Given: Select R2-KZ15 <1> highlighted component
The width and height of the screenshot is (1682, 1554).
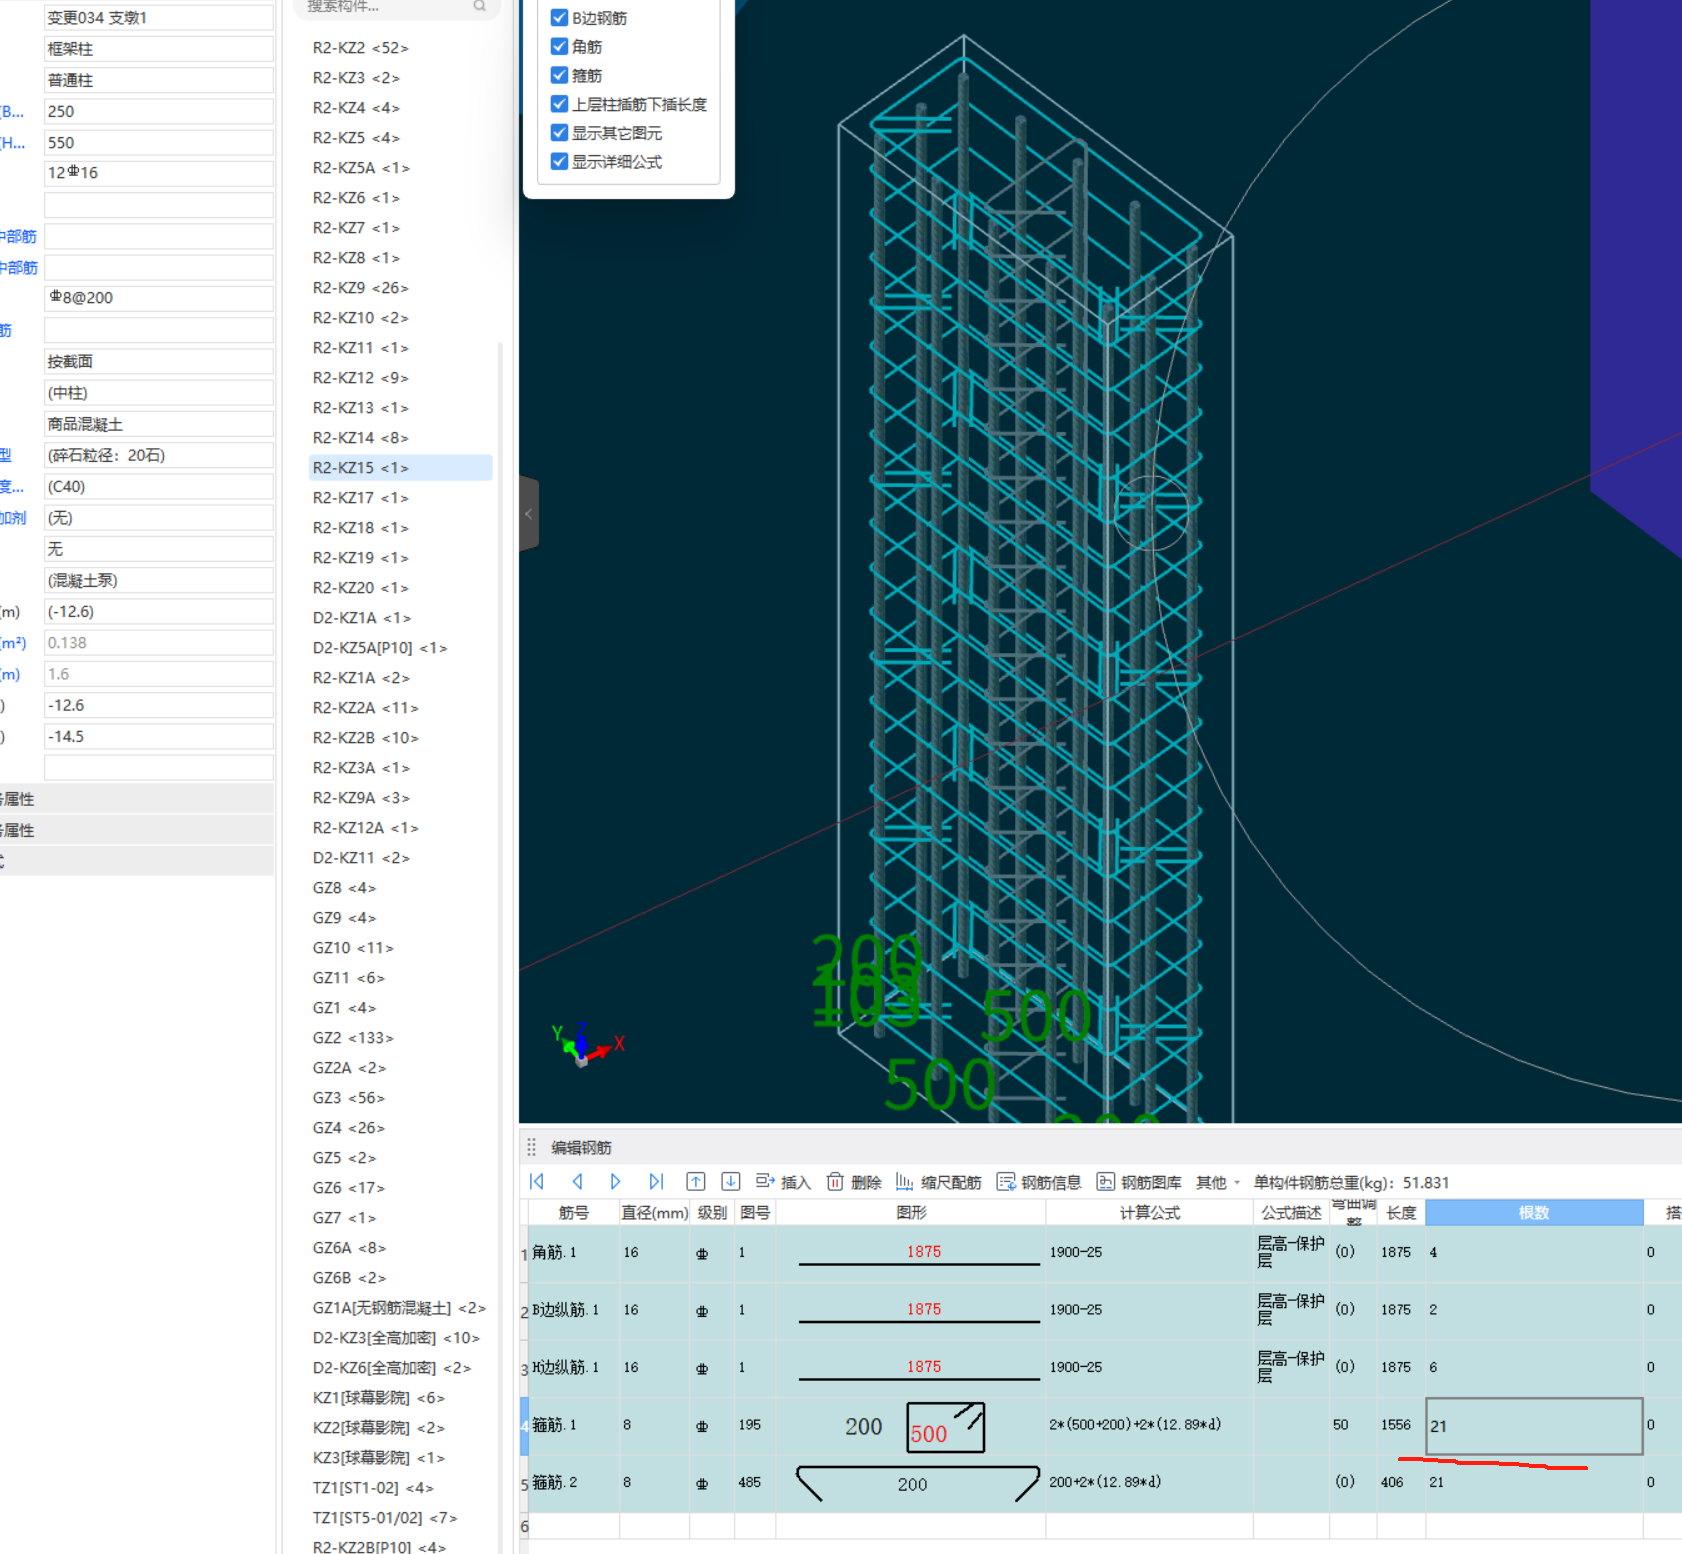Looking at the screenshot, I should pos(400,468).
